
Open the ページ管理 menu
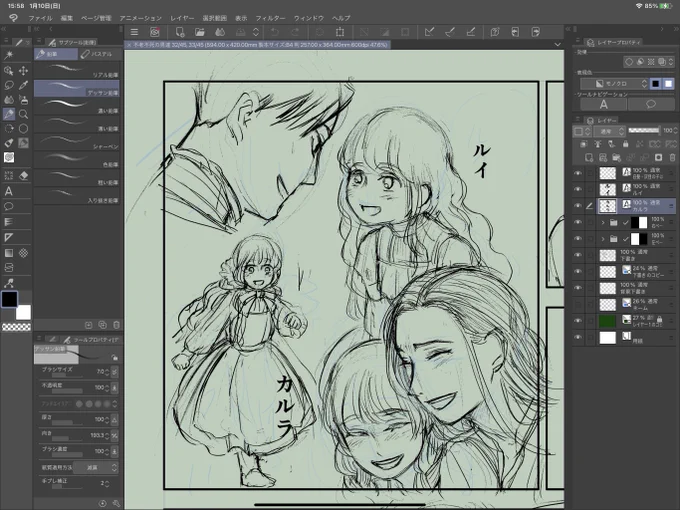point(96,18)
